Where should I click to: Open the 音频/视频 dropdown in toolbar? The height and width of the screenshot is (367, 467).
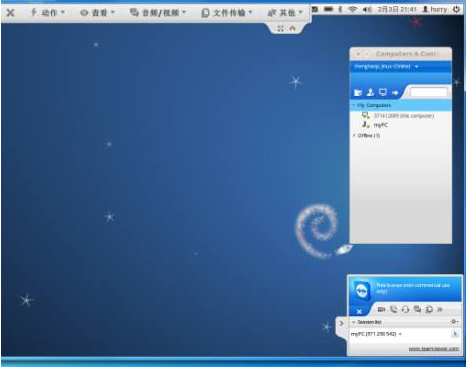tap(158, 13)
